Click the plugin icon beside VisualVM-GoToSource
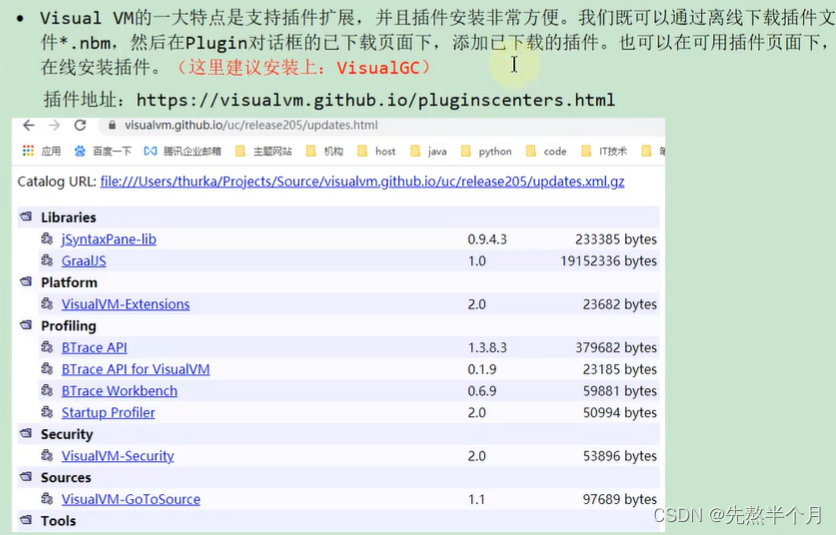Screen dimensions: 836x535 [47, 499]
